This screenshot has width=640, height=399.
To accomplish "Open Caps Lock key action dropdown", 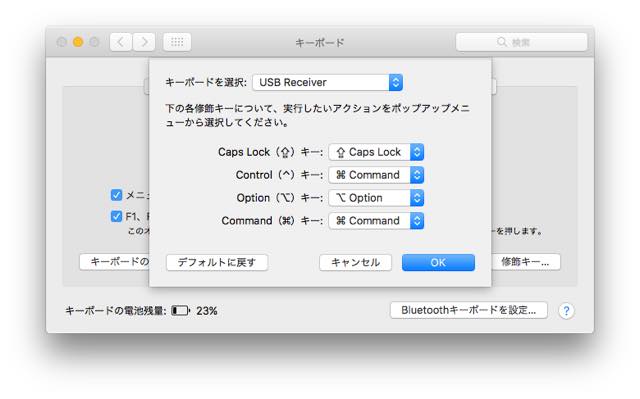I will pos(376,152).
